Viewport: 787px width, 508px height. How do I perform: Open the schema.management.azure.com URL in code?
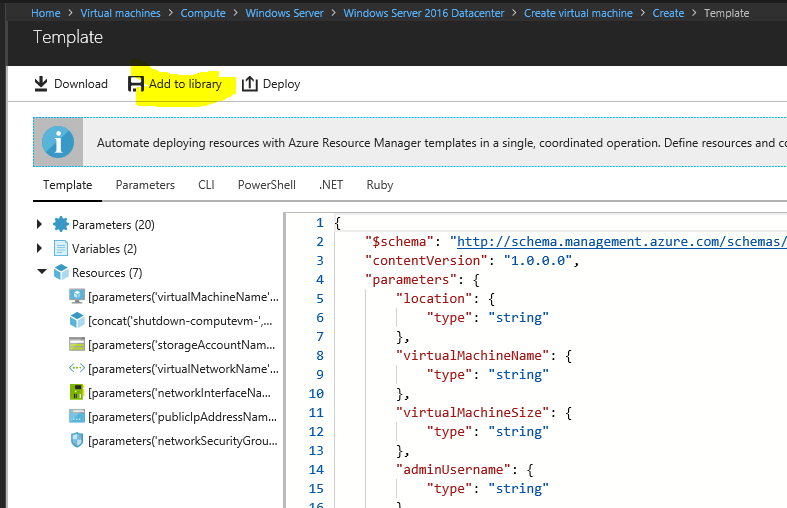click(x=621, y=241)
